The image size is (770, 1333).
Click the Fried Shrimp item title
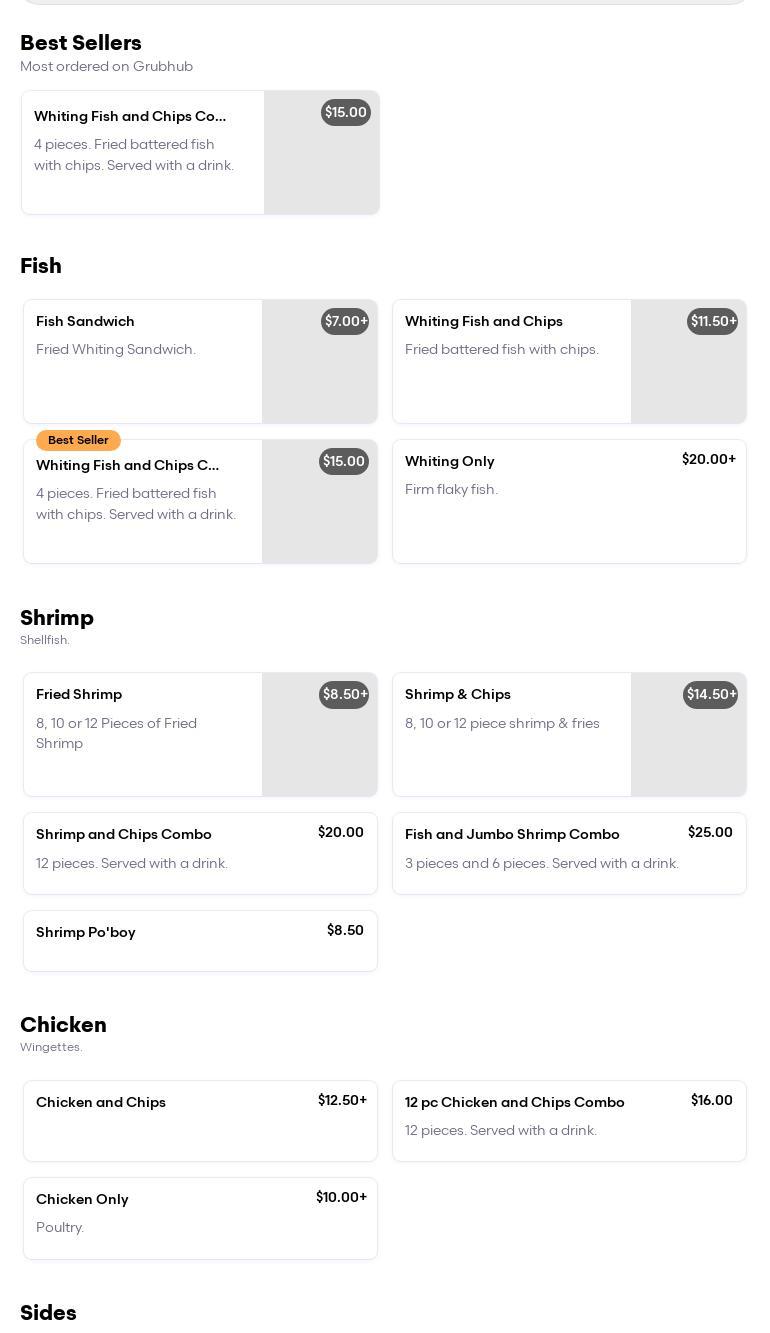tap(79, 695)
